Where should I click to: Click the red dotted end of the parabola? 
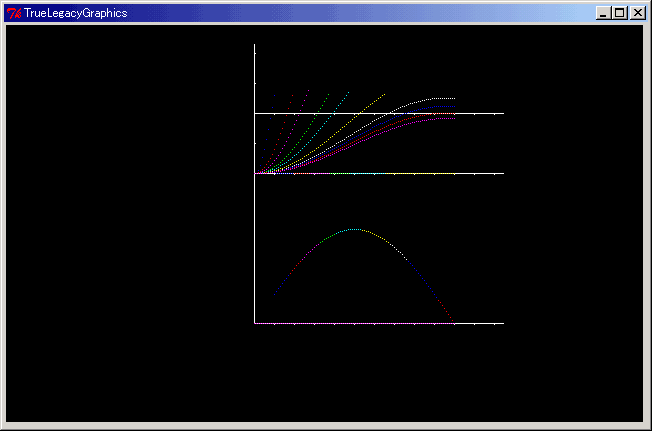(453, 322)
